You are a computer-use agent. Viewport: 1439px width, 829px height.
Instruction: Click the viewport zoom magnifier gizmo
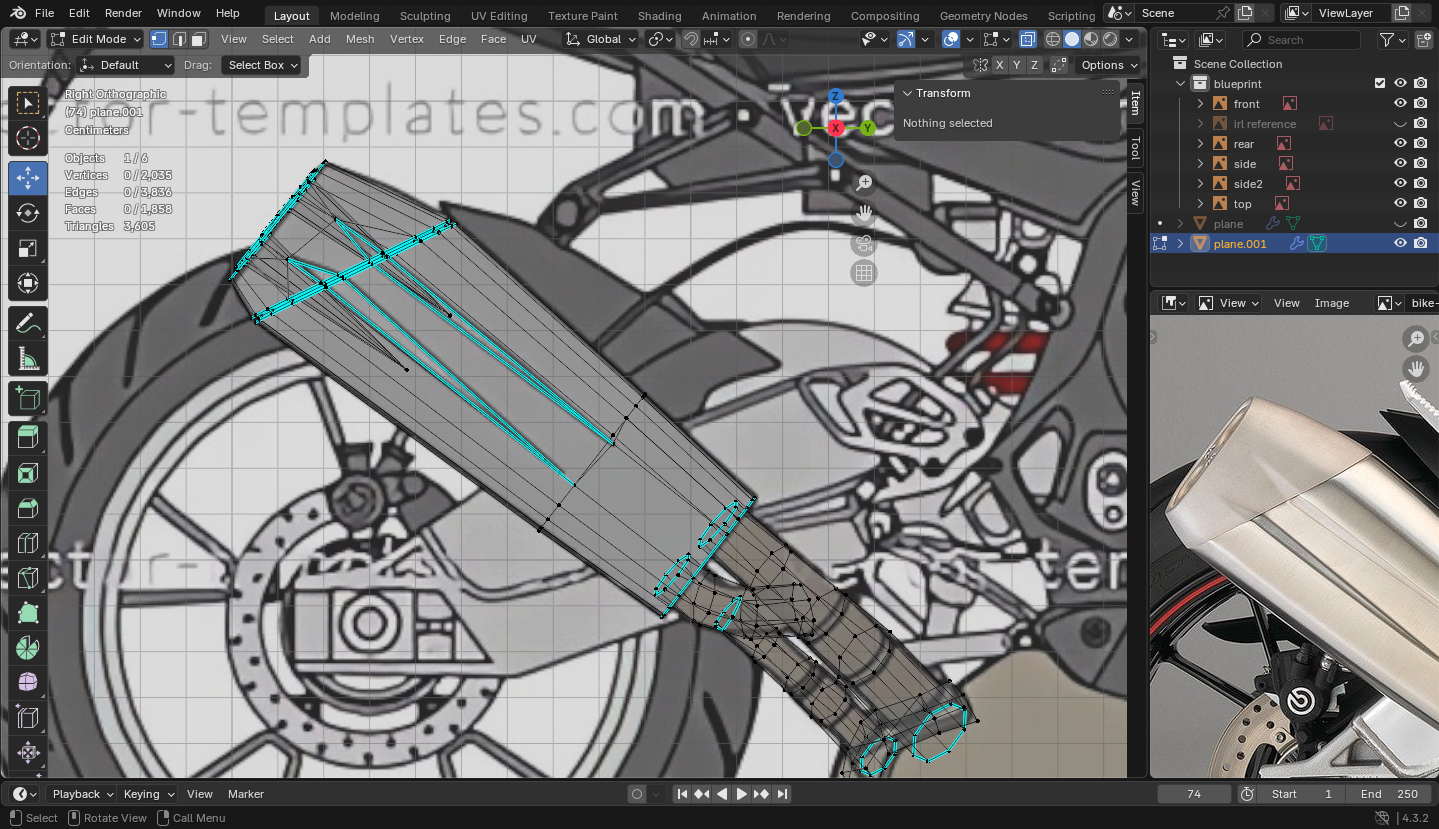pyautogui.click(x=864, y=183)
